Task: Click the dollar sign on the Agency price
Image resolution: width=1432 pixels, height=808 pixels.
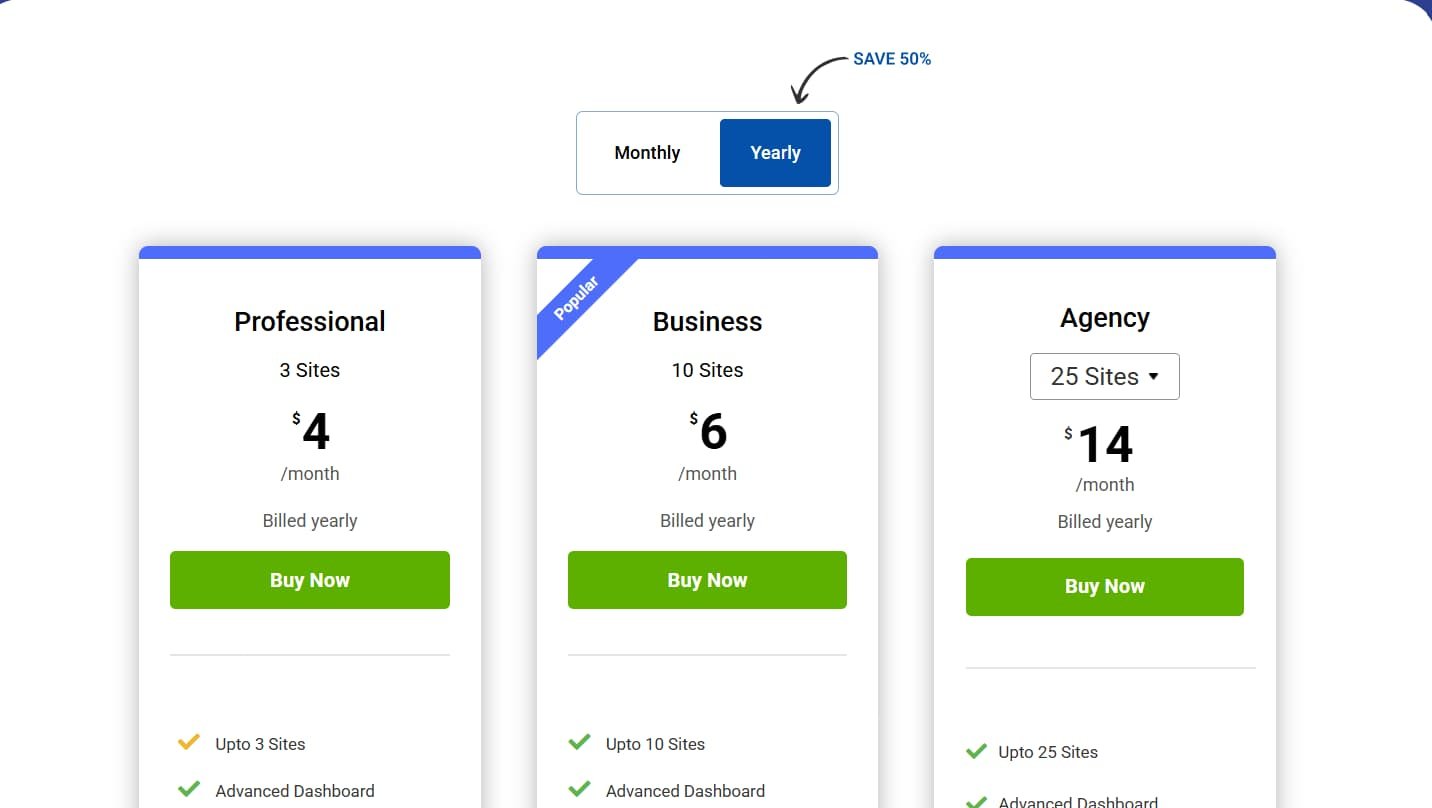Action: pos(1068,433)
